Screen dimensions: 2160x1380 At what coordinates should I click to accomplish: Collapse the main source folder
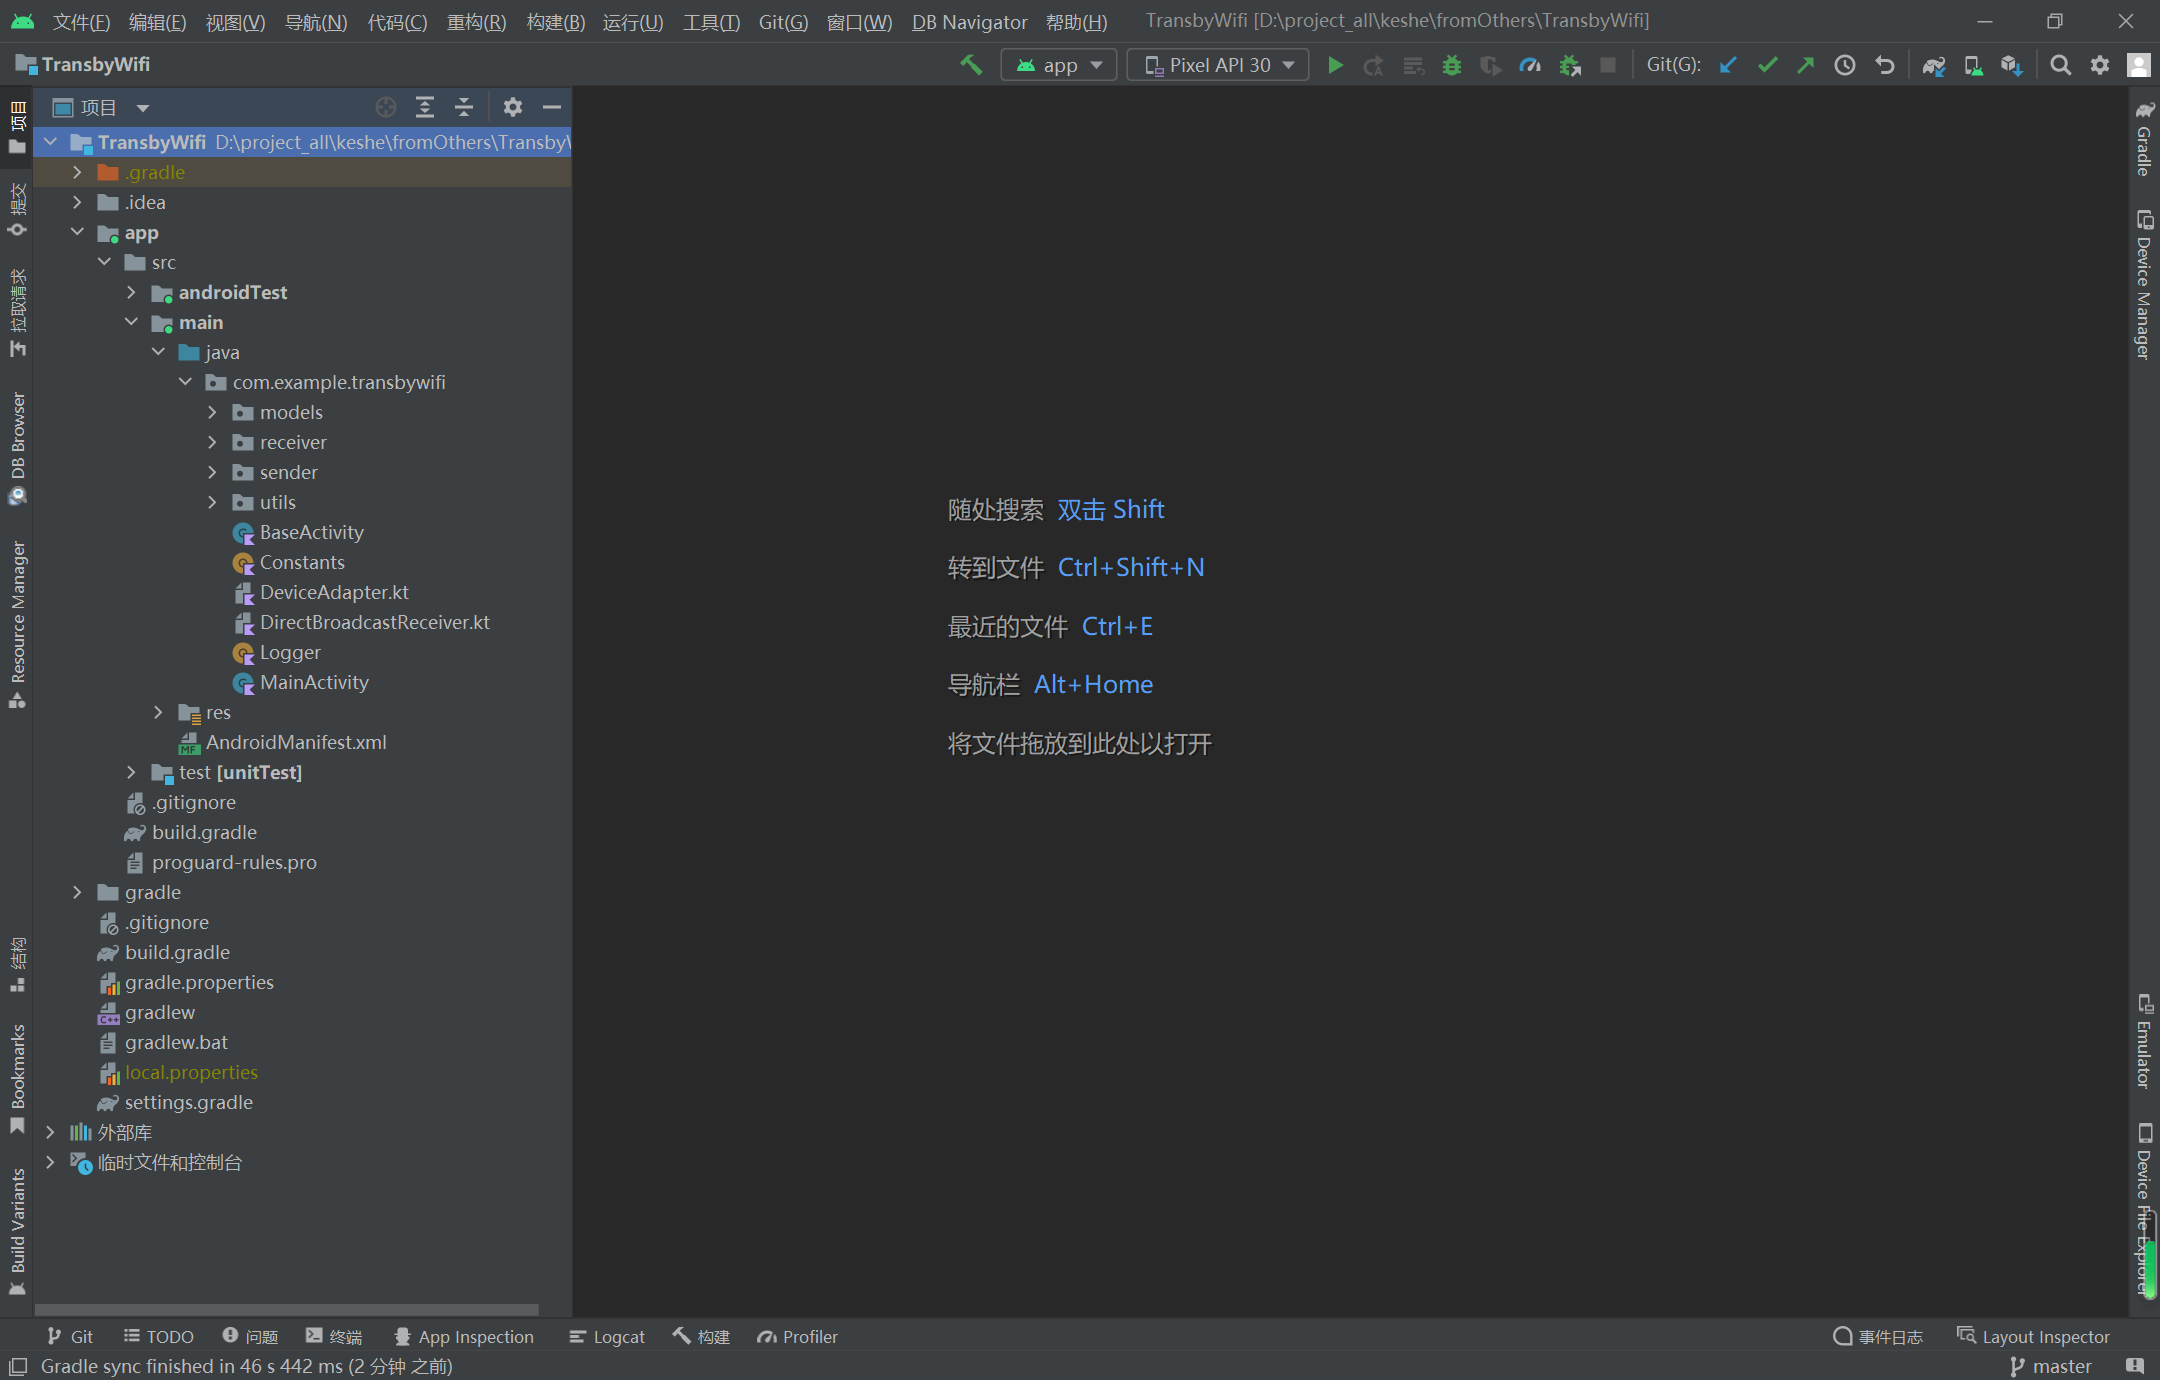coord(131,322)
